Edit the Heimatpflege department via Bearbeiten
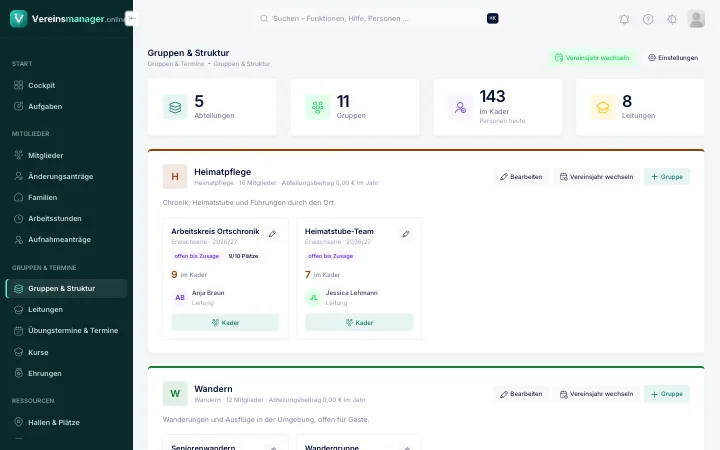 (521, 177)
